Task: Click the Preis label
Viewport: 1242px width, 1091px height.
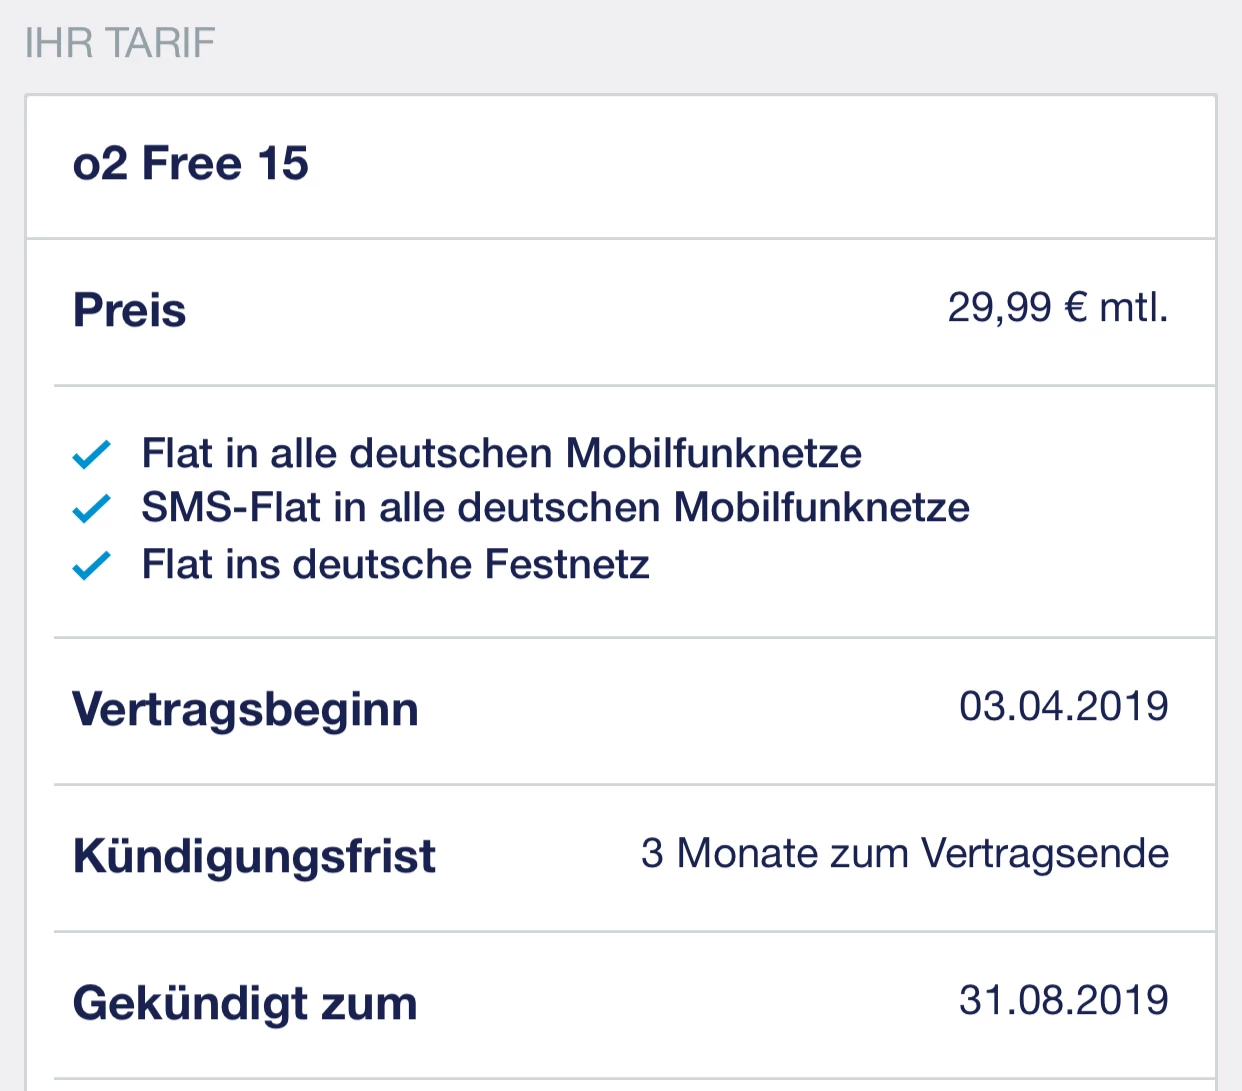Action: click(x=130, y=310)
